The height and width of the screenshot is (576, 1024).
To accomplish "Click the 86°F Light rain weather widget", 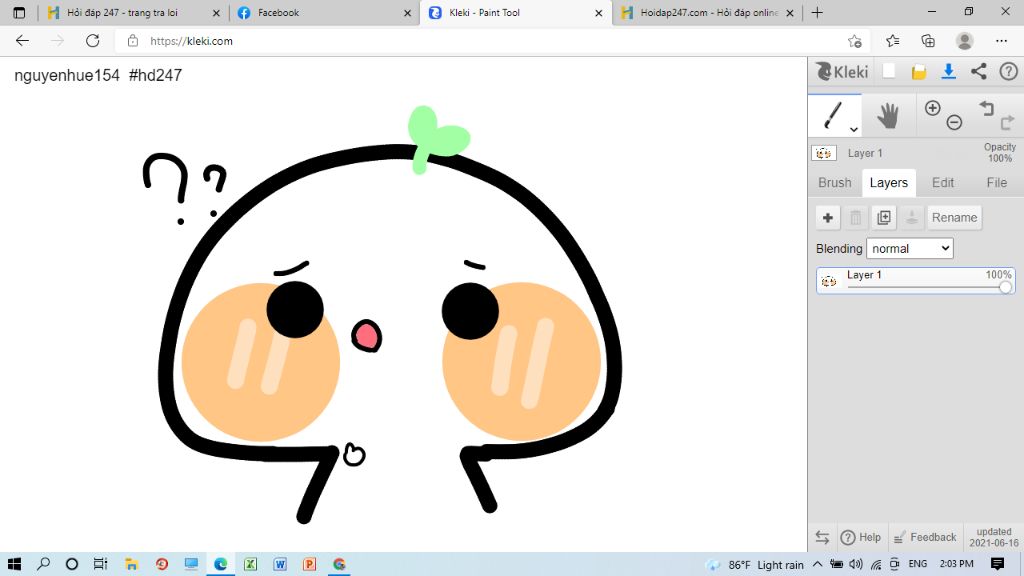I will pos(755,564).
